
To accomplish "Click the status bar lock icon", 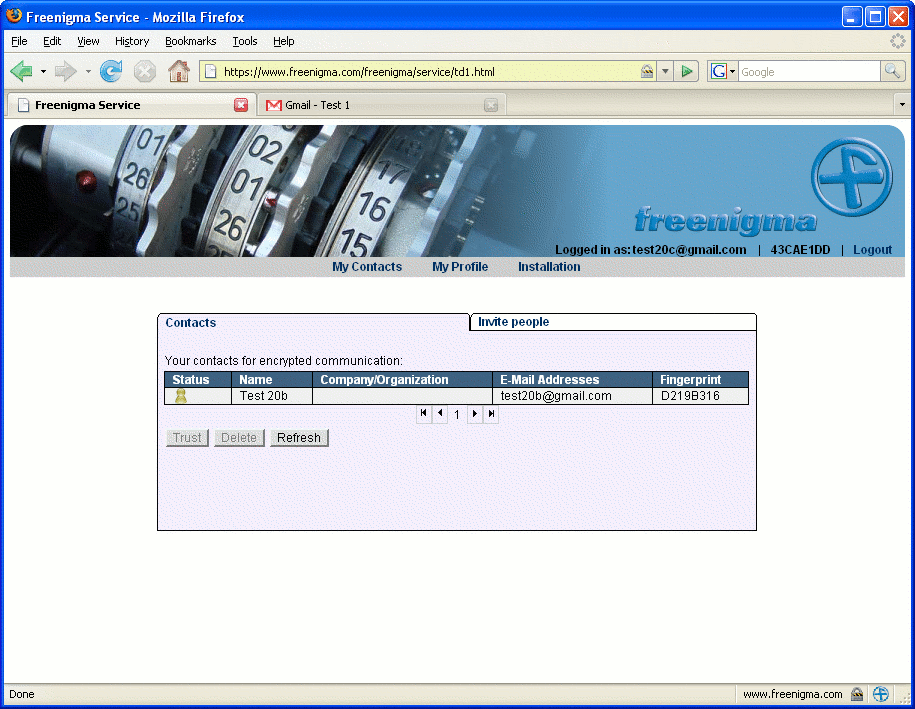I will 857,694.
